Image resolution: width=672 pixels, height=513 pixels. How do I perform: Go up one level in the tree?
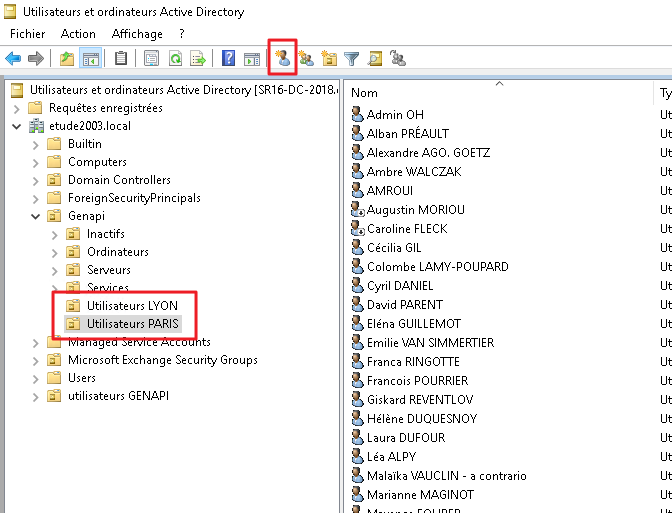(67, 58)
